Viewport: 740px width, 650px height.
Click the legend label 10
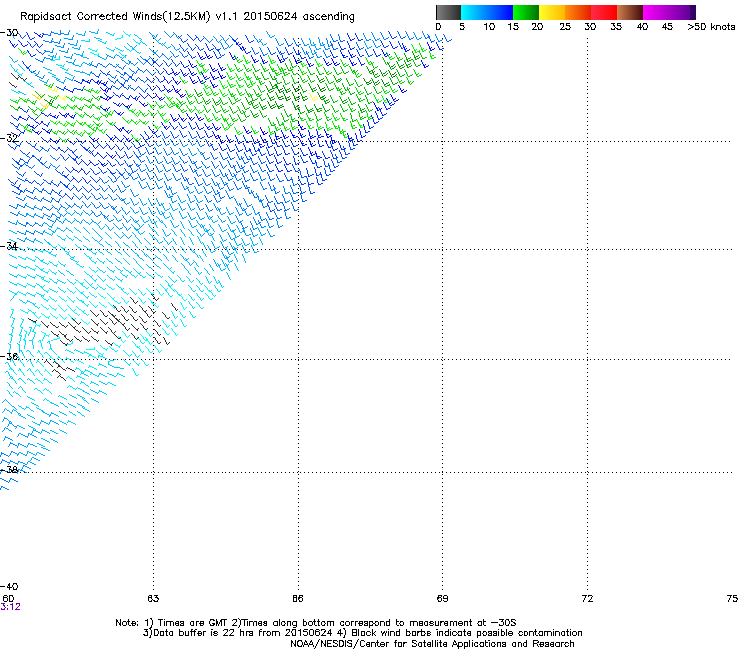click(489, 27)
